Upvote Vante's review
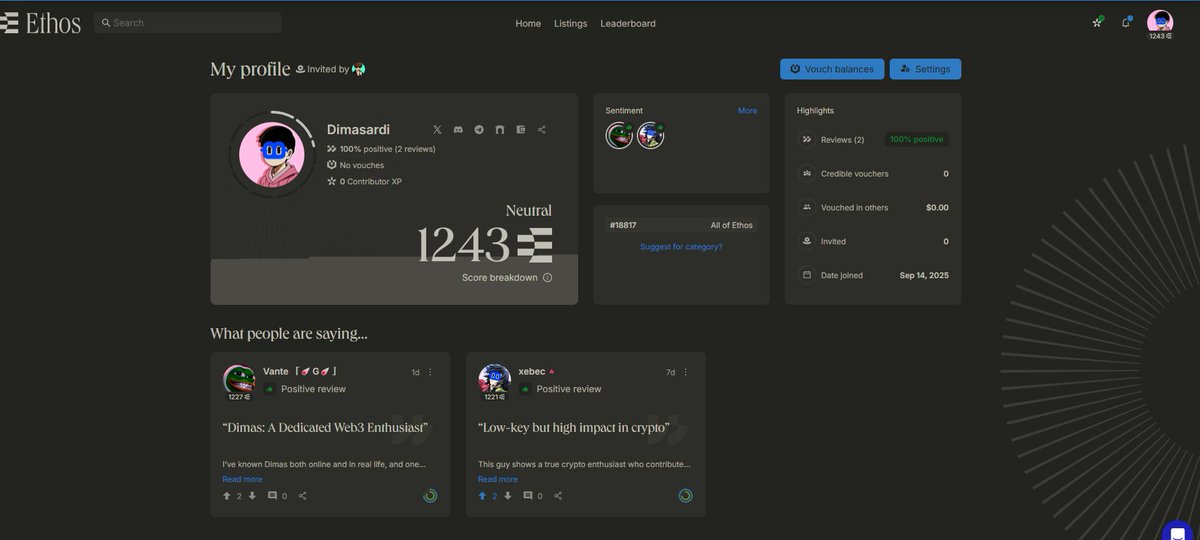Screen dimensions: 1200x540 (227, 496)
